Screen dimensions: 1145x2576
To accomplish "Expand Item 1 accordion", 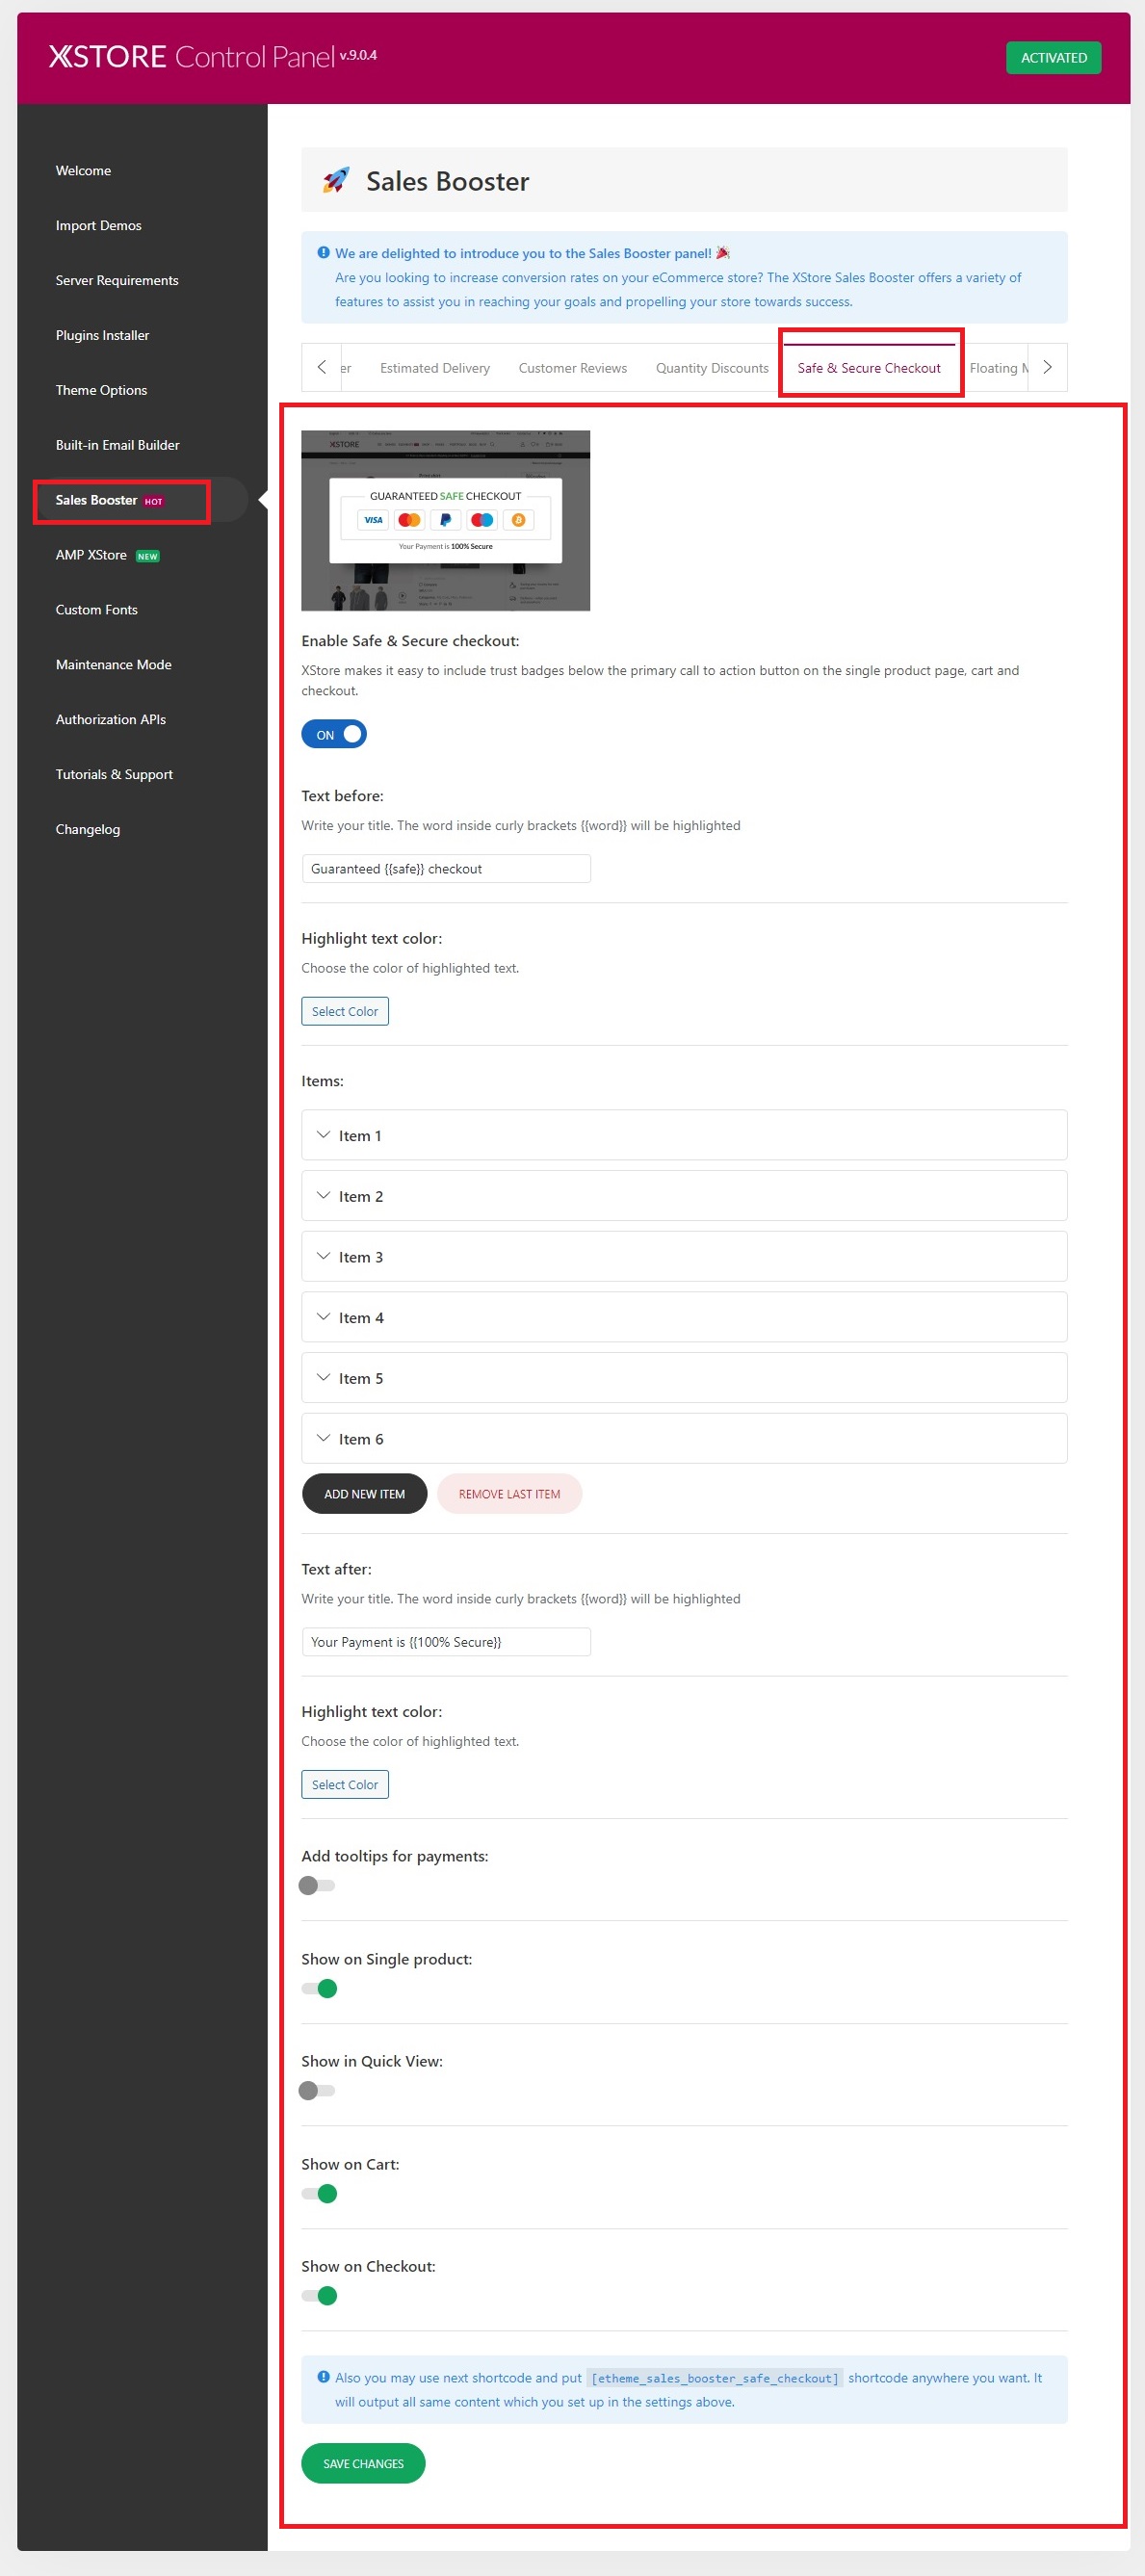I will 684,1135.
